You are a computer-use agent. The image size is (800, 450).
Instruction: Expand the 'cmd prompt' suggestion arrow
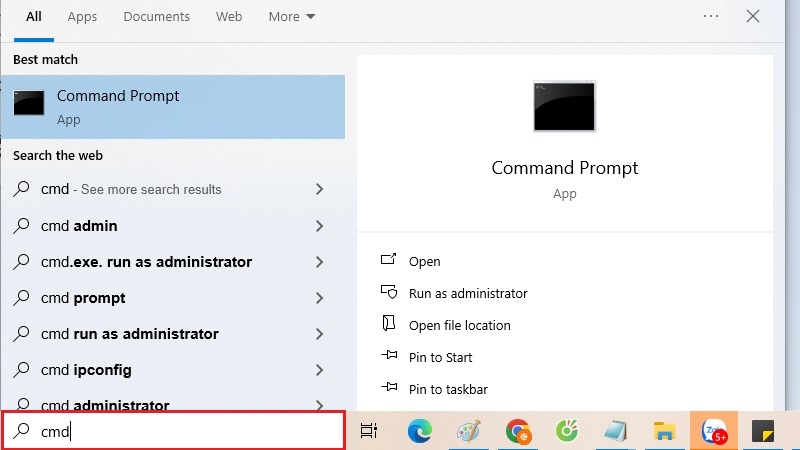pos(319,298)
